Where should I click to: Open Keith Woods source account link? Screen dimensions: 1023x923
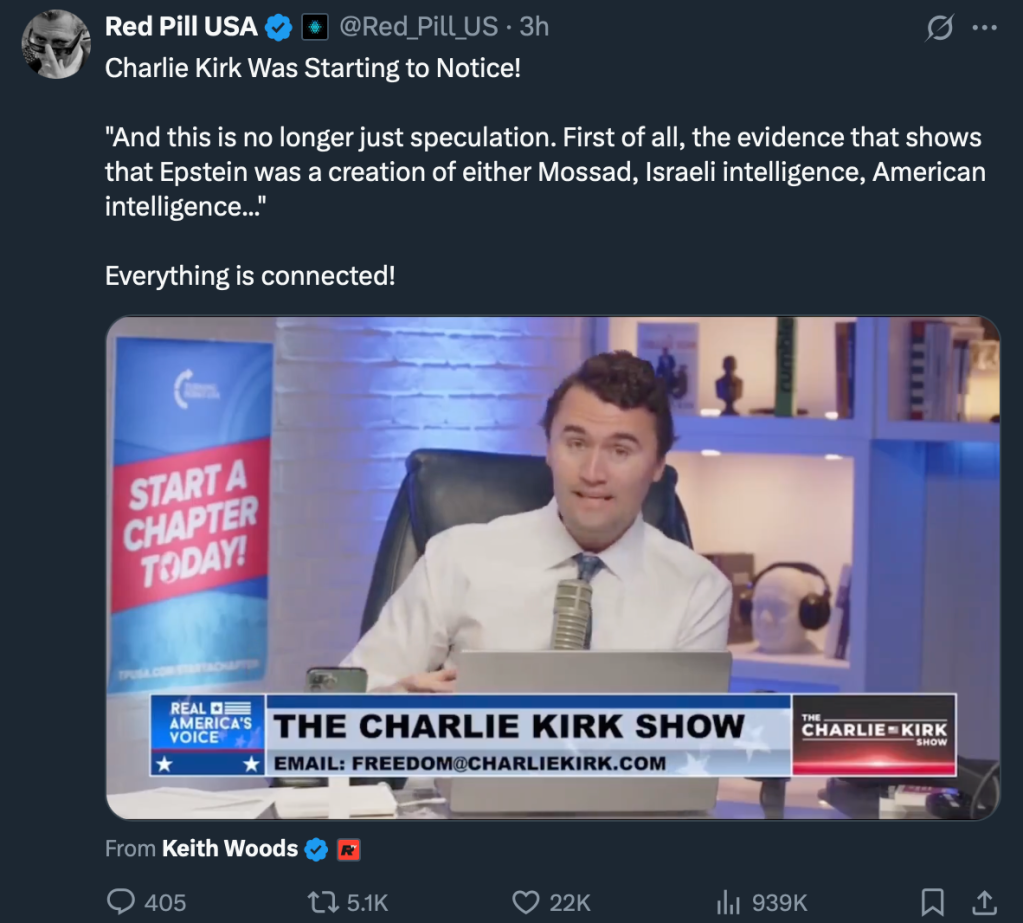(x=230, y=849)
